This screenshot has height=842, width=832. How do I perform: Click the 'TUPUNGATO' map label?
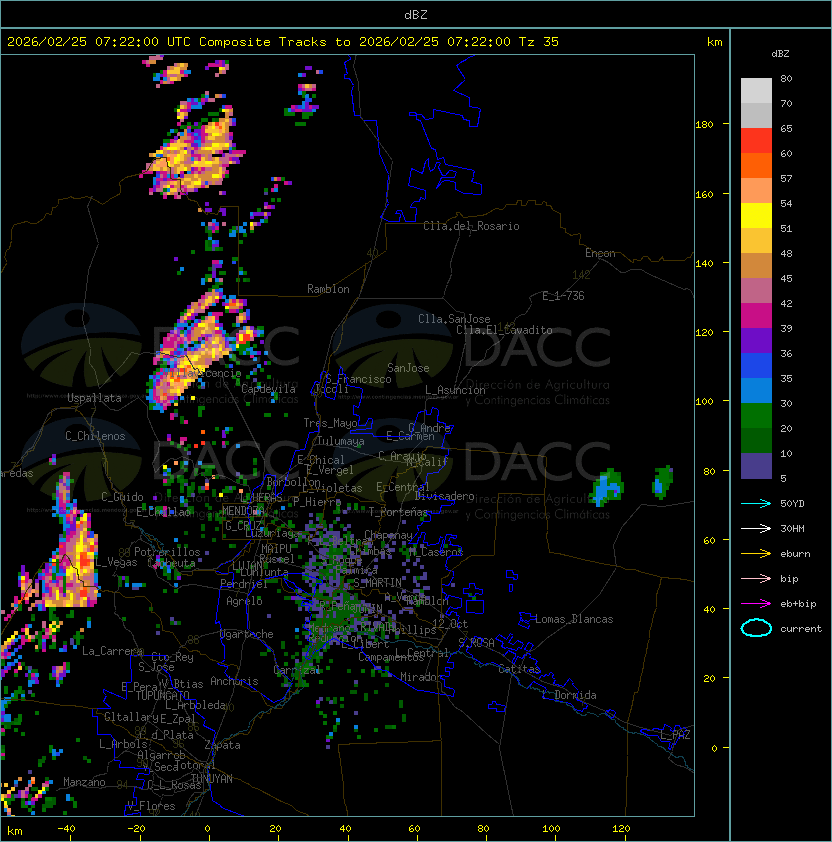162,696
